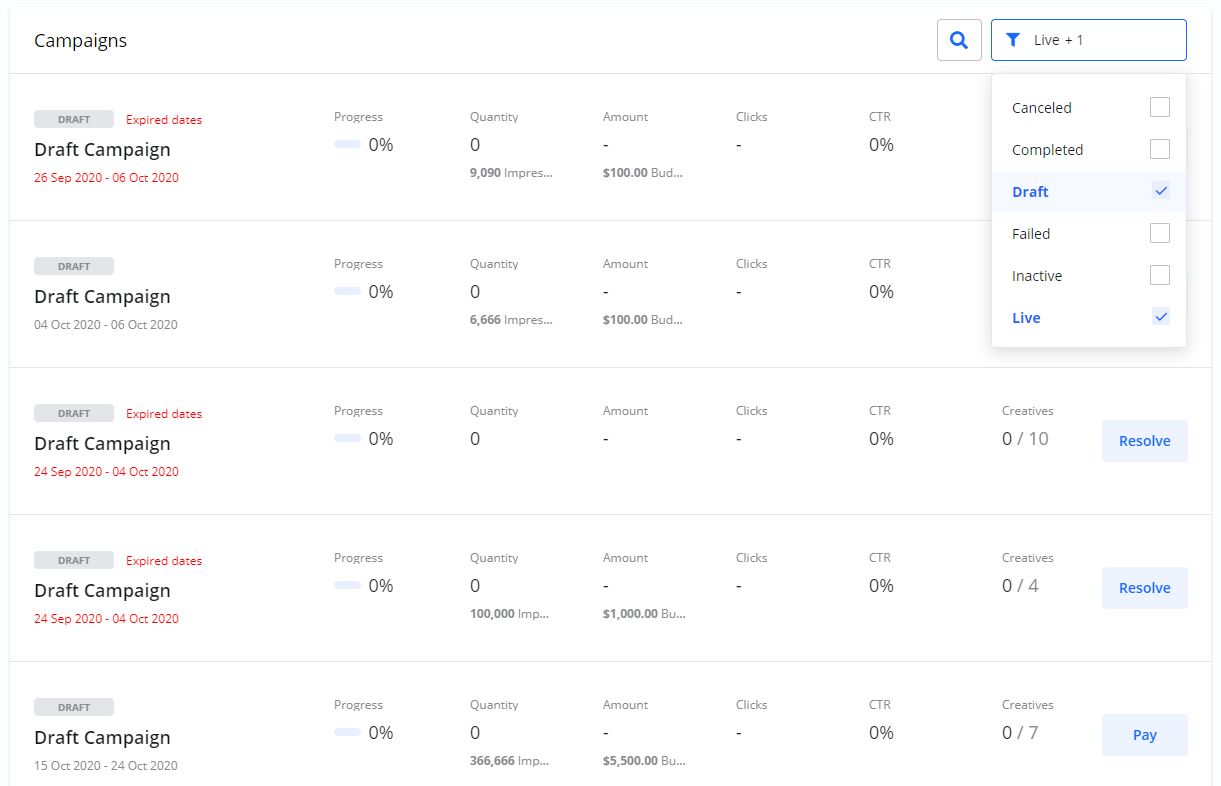
Task: Click the funnel filter icon
Action: (x=1013, y=40)
